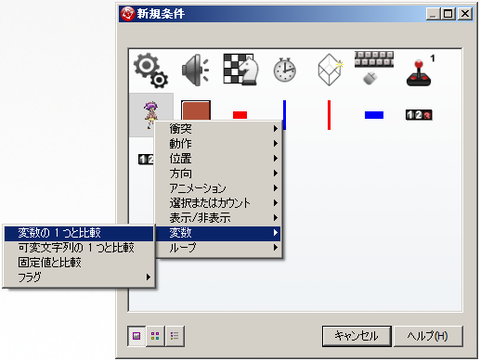The image size is (480, 361).
Task: Expand the 衝突 submenu
Action: (x=218, y=129)
